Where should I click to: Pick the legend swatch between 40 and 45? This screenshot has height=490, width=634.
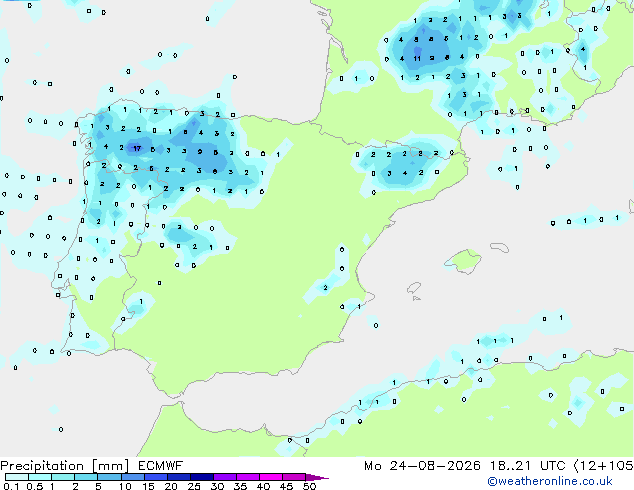tap(271, 477)
